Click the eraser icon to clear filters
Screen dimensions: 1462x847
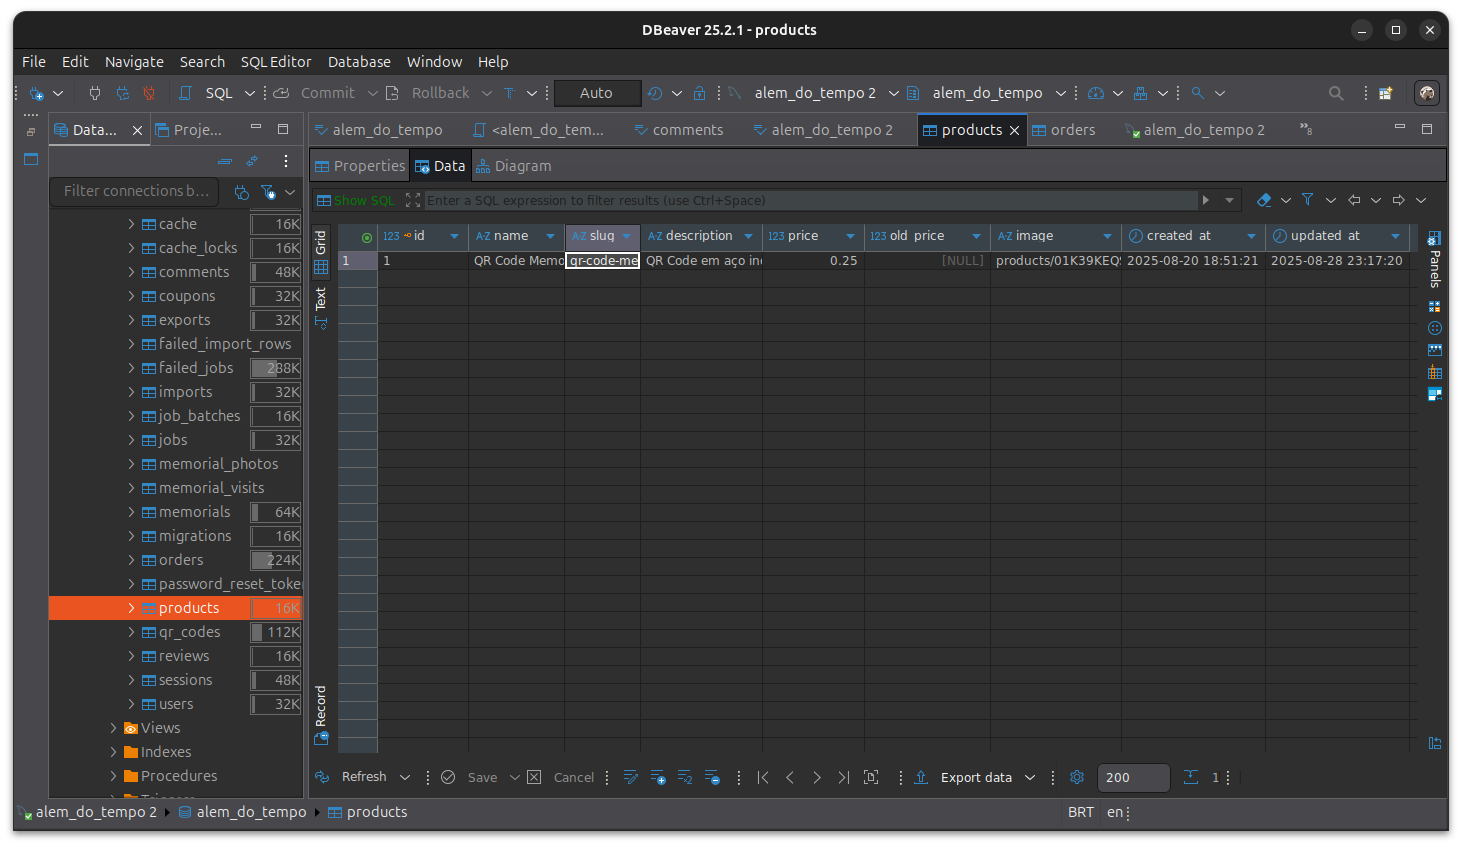click(x=1264, y=200)
